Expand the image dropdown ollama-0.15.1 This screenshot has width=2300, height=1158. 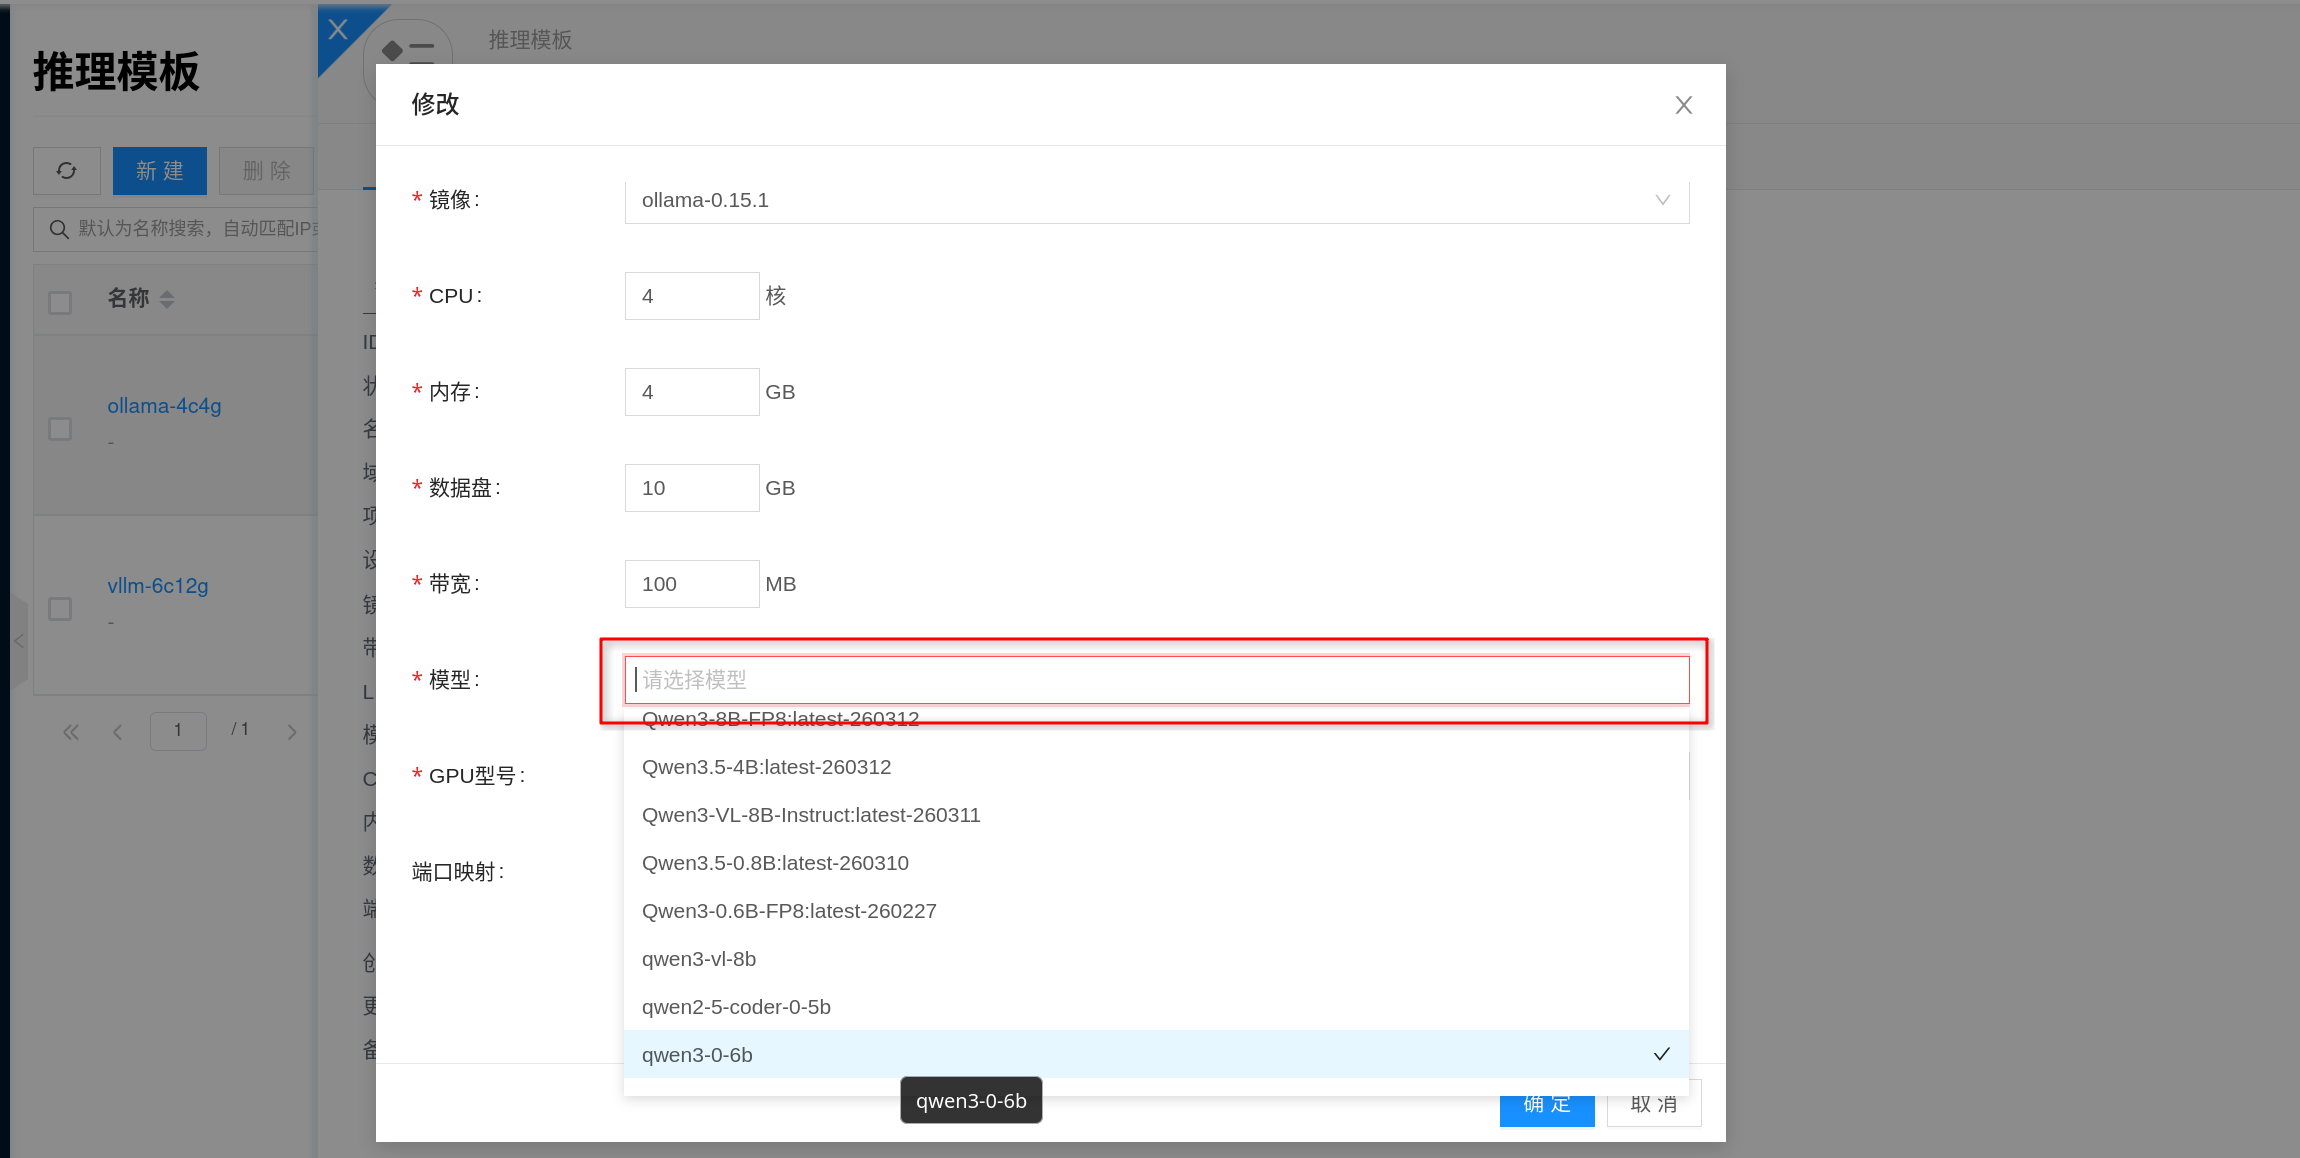tap(1156, 200)
